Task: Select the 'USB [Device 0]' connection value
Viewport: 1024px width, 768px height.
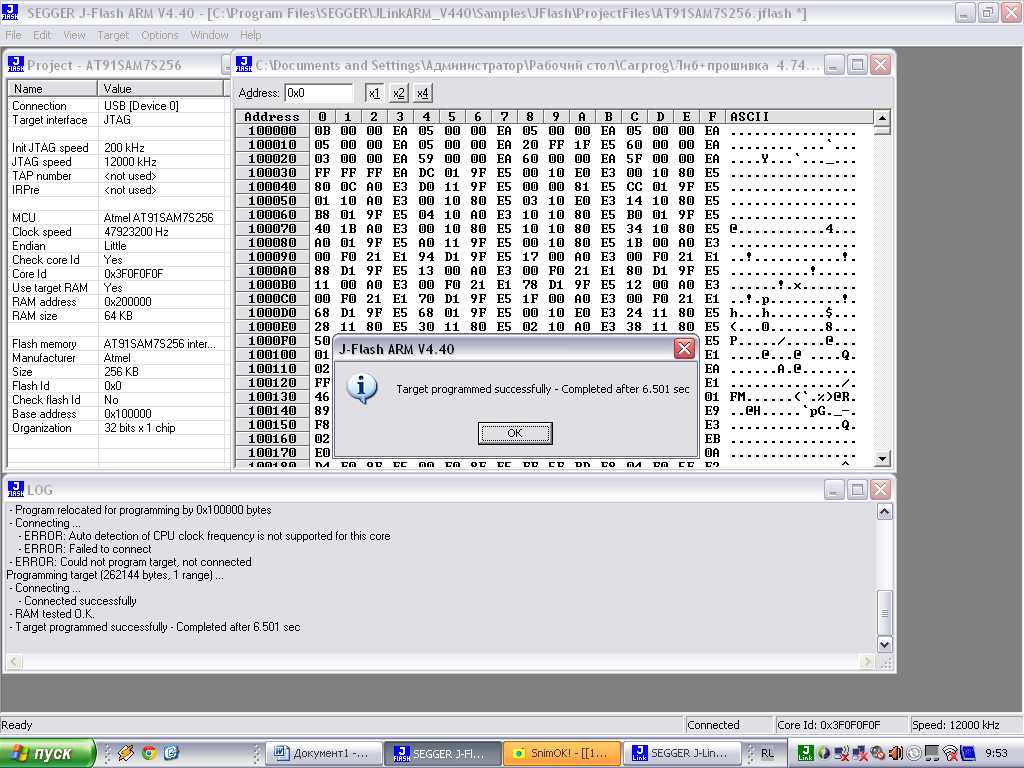Action: pyautogui.click(x=141, y=105)
